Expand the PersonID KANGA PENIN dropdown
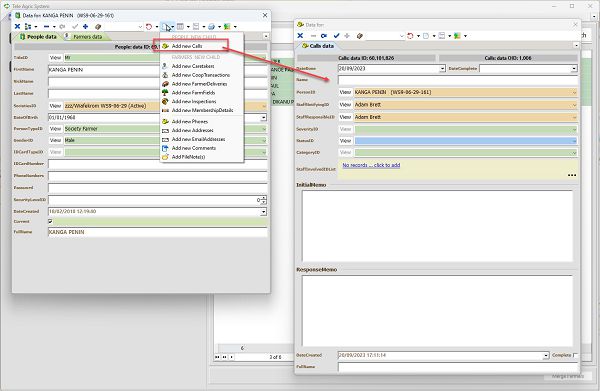 click(574, 92)
